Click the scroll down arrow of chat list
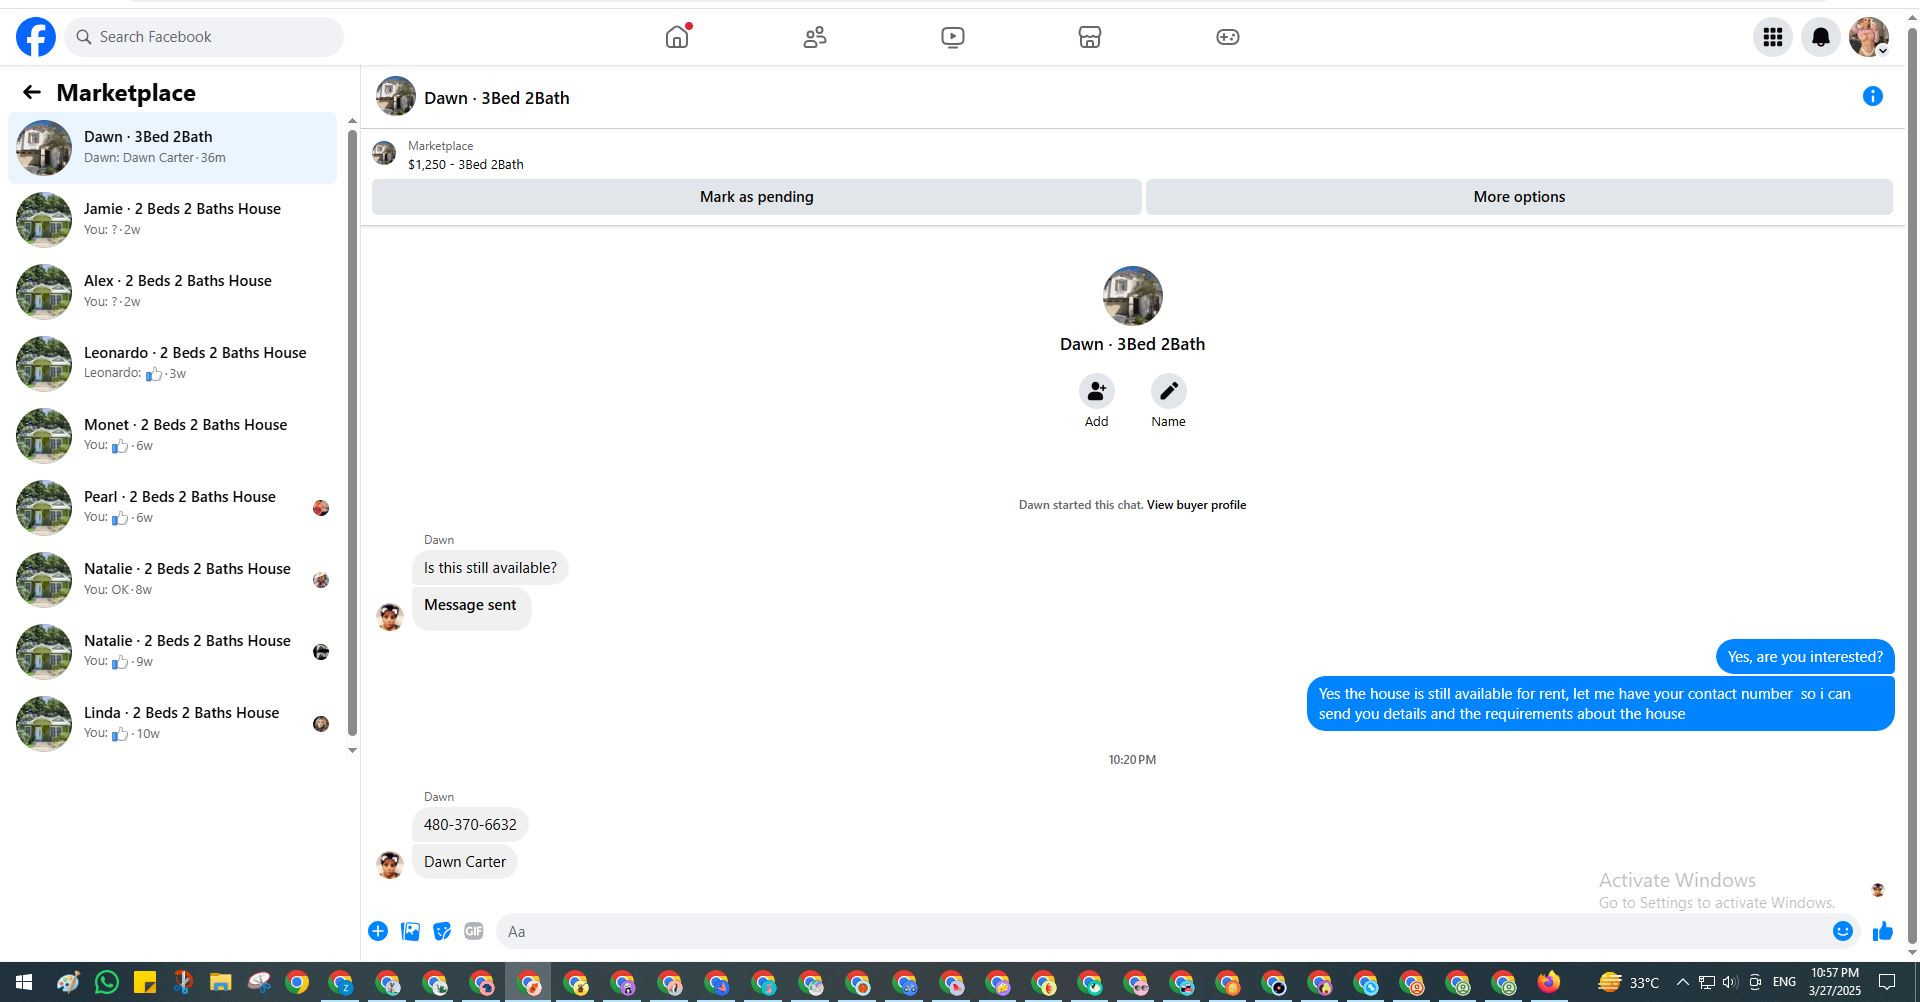The image size is (1920, 1002). click(x=352, y=750)
